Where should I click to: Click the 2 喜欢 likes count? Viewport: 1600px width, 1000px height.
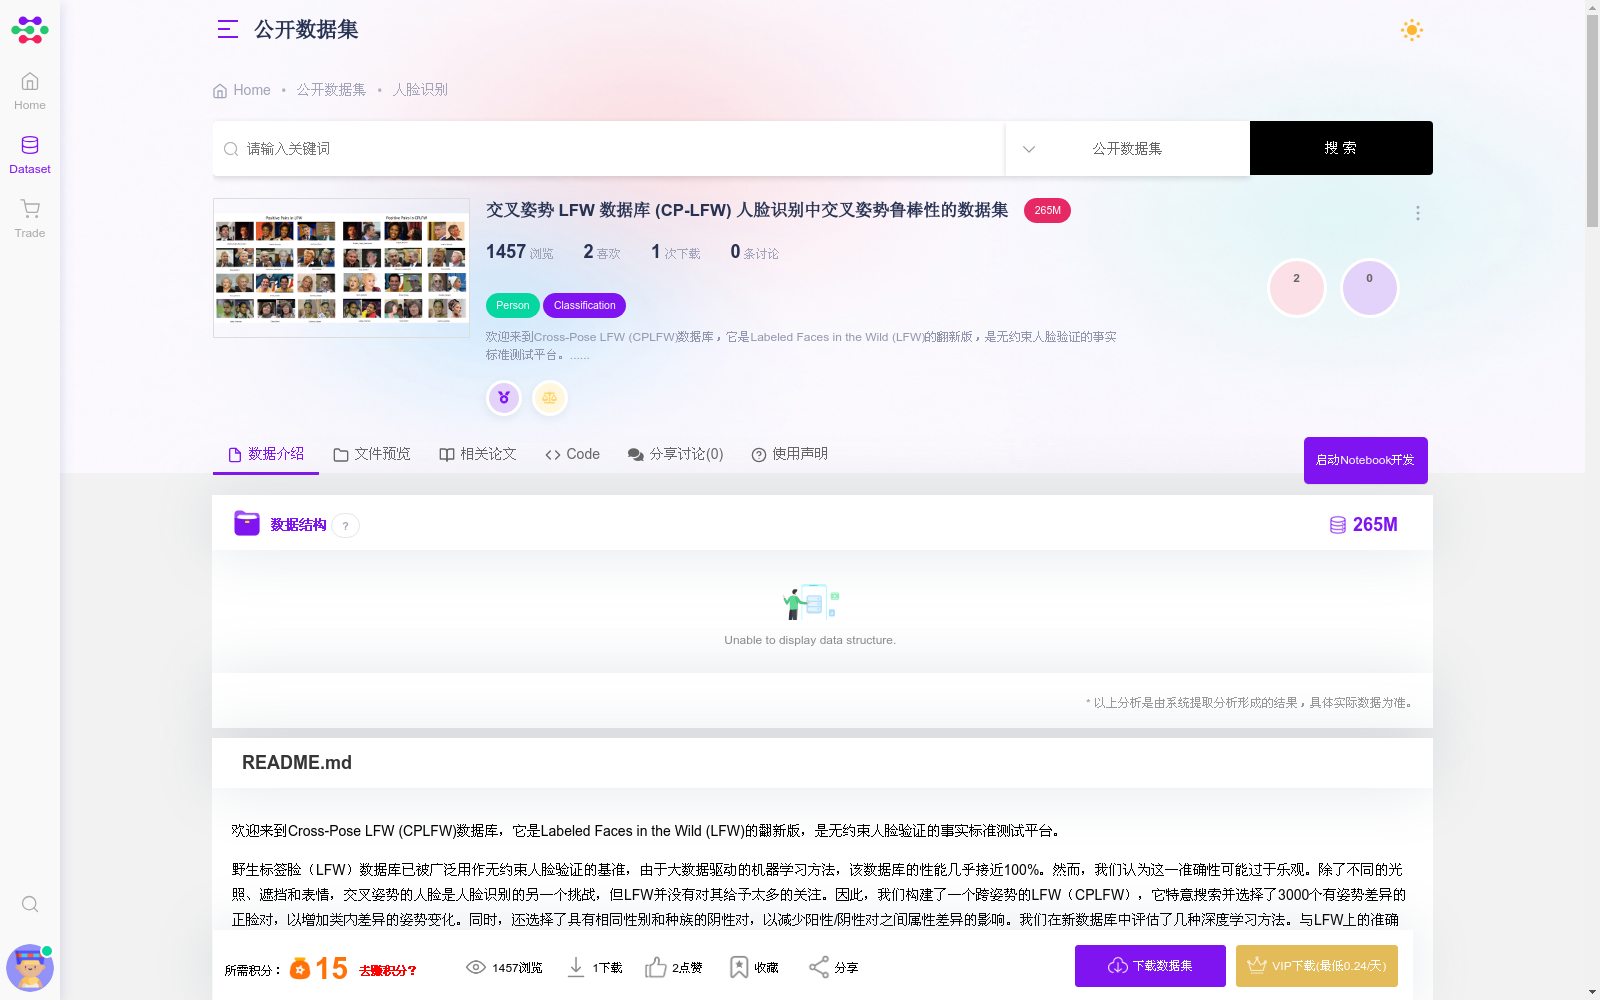click(602, 252)
